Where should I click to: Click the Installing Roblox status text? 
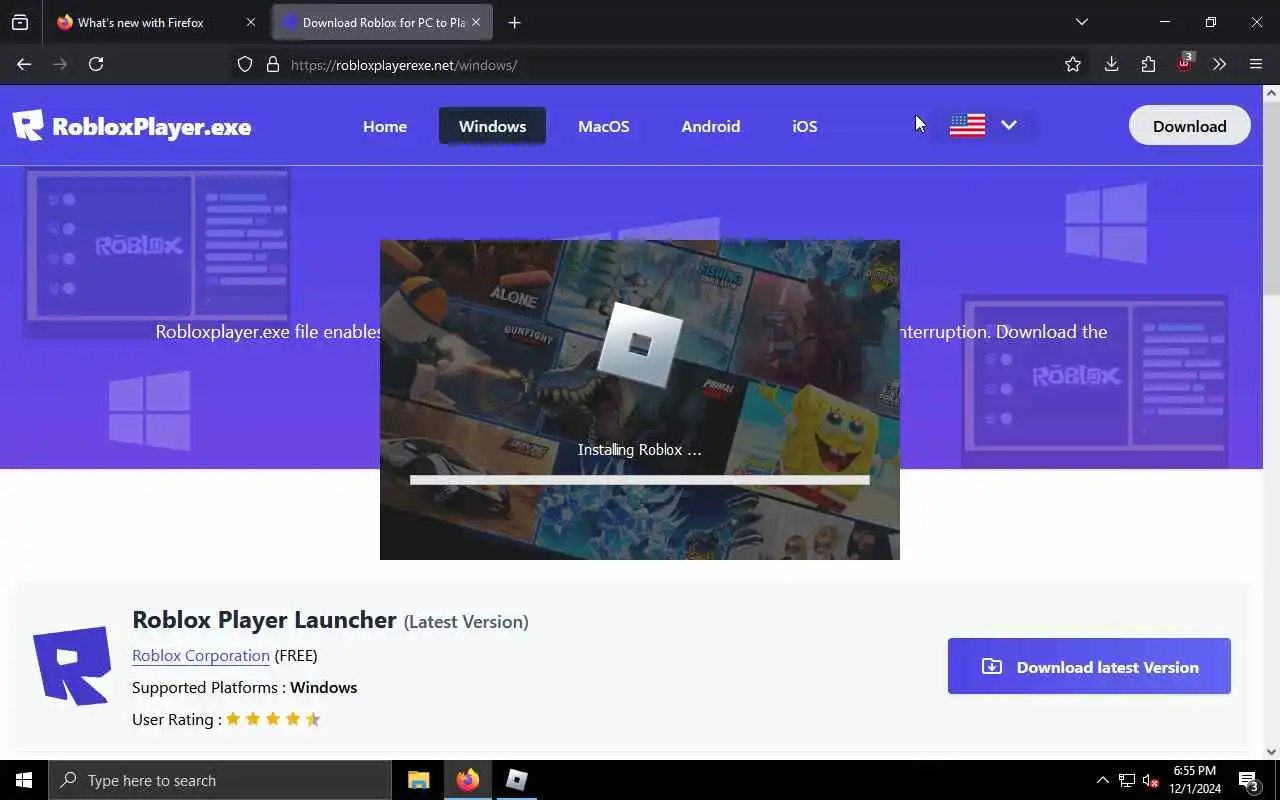(x=640, y=449)
